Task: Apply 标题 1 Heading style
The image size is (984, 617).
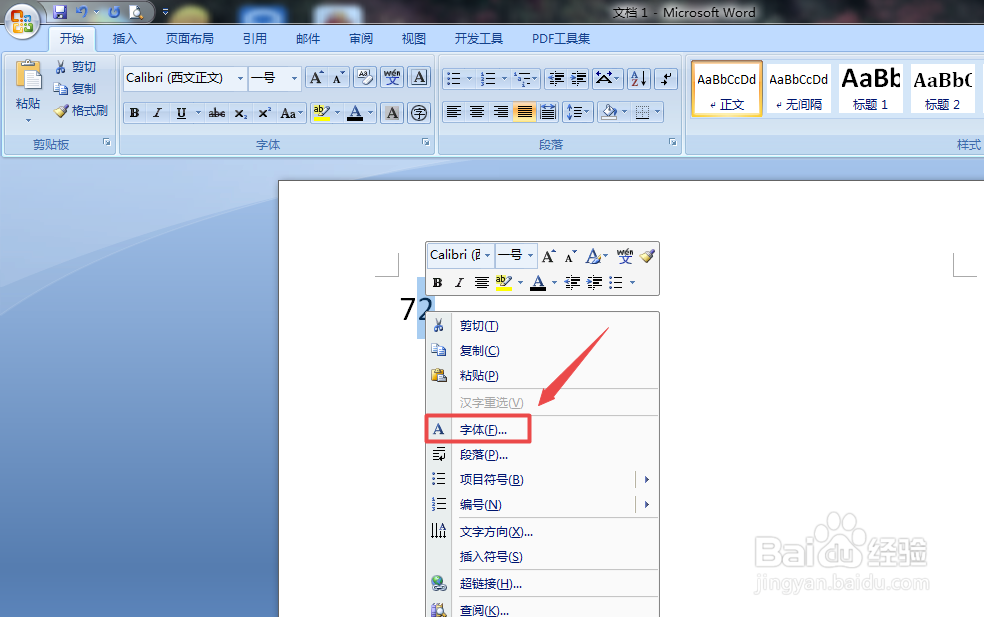Action: point(870,89)
